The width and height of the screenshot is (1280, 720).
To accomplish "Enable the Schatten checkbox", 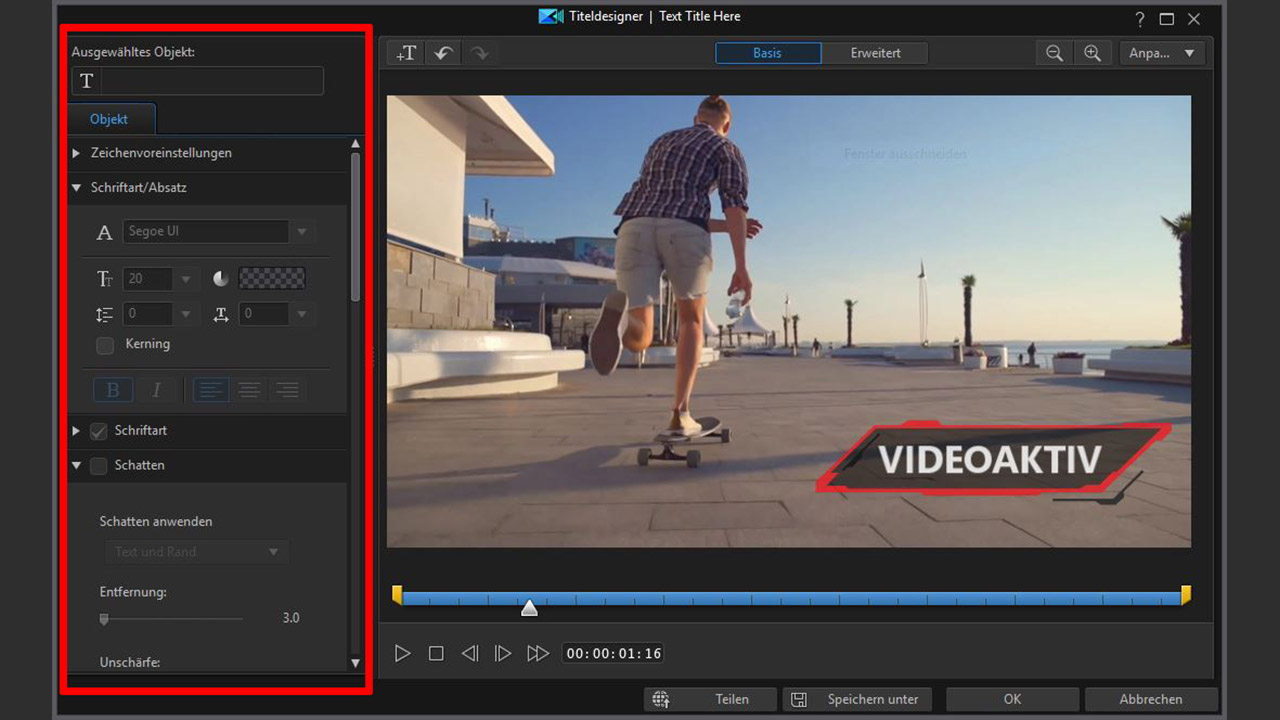I will point(99,466).
